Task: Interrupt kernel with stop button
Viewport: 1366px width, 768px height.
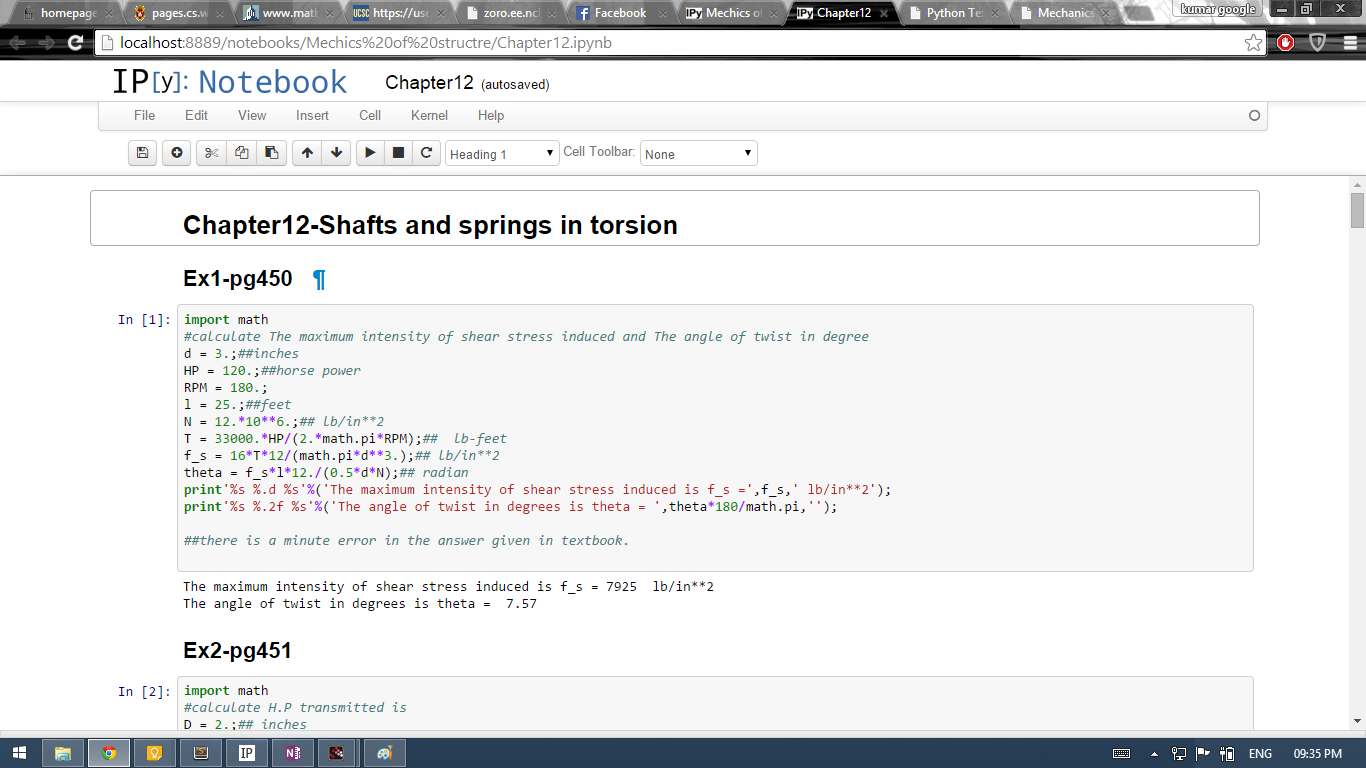Action: click(398, 153)
